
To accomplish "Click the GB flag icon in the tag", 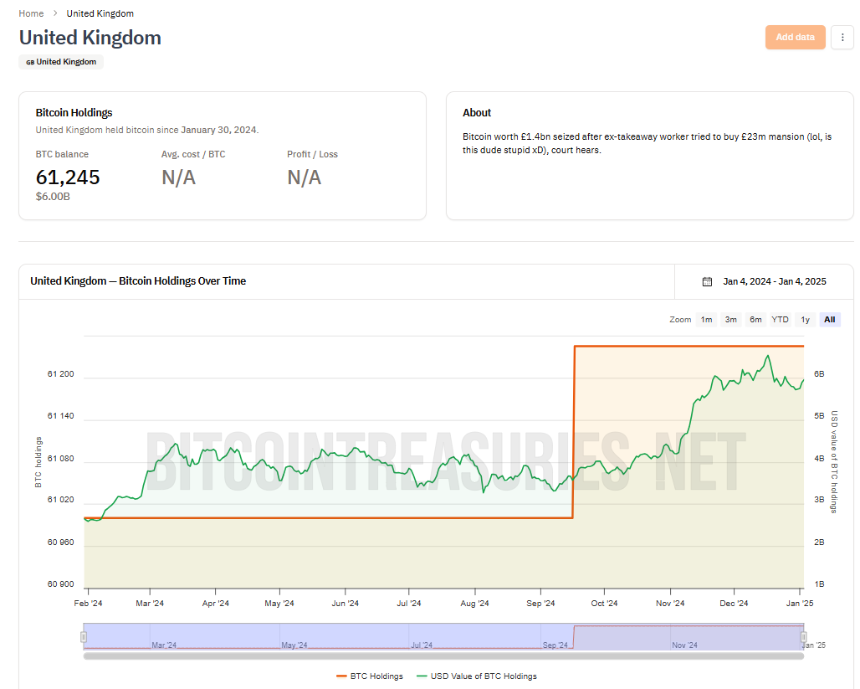I will (x=30, y=62).
